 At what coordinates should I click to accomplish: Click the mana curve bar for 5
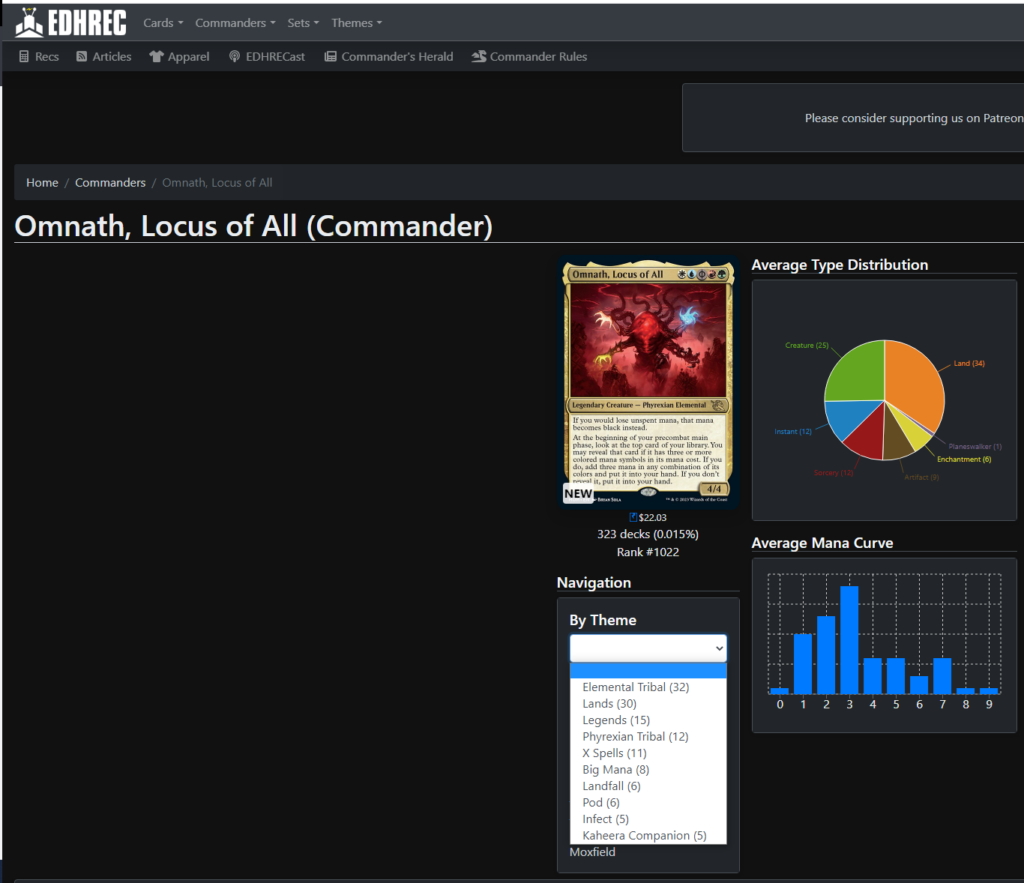point(896,676)
